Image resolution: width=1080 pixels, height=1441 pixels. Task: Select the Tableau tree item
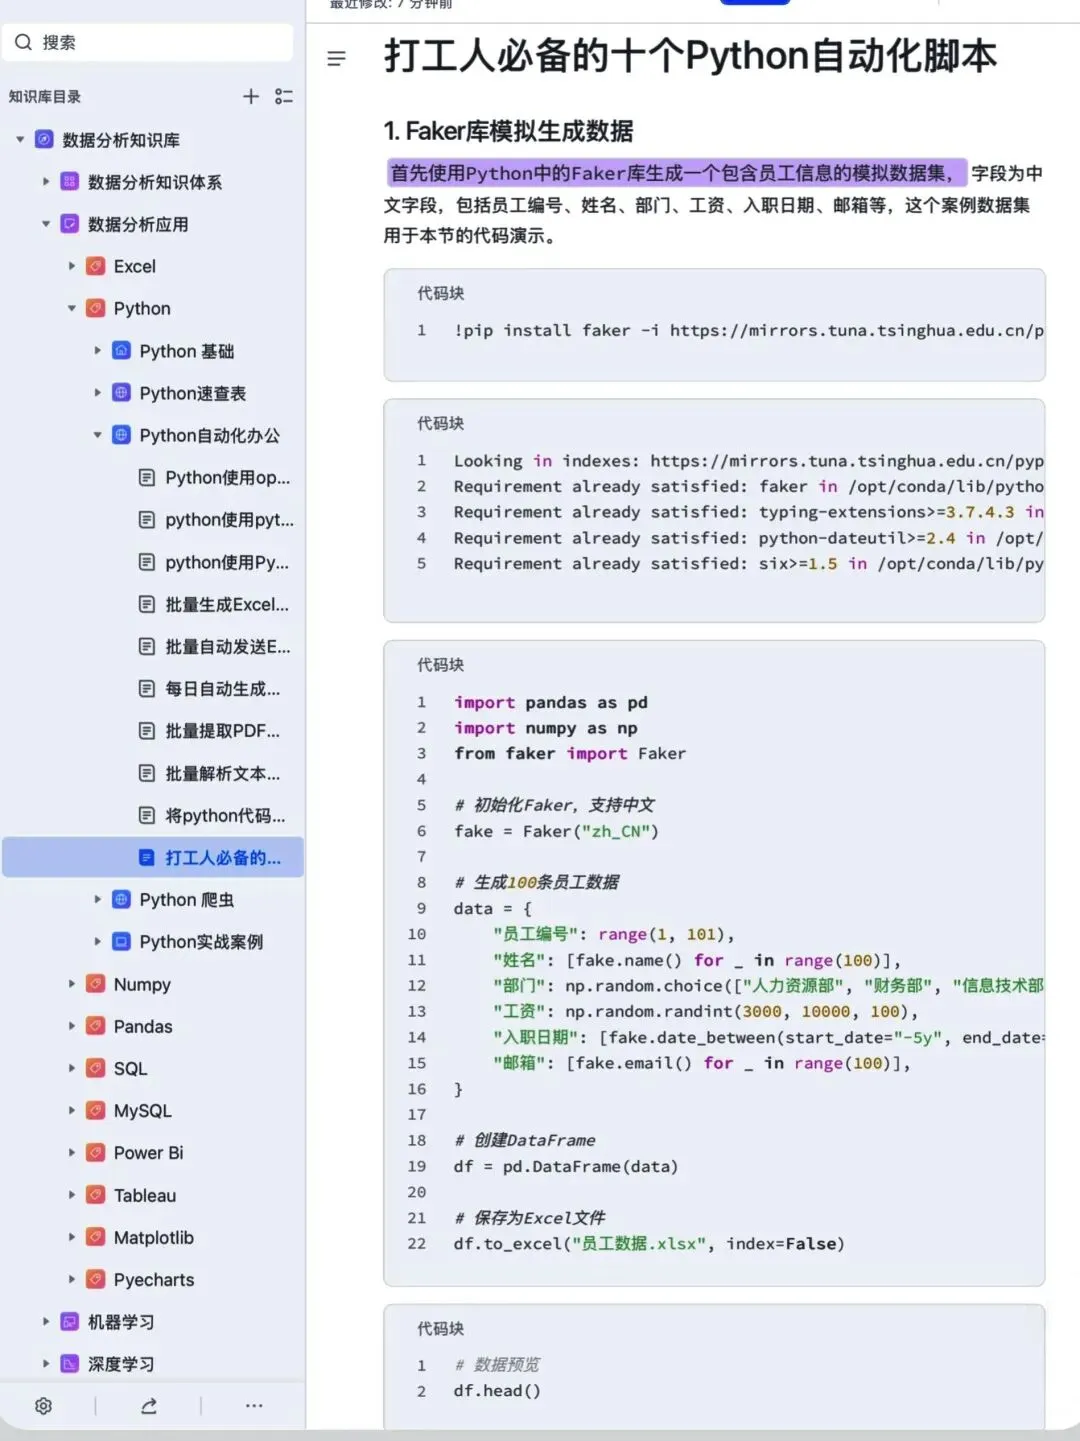pyautogui.click(x=145, y=1195)
